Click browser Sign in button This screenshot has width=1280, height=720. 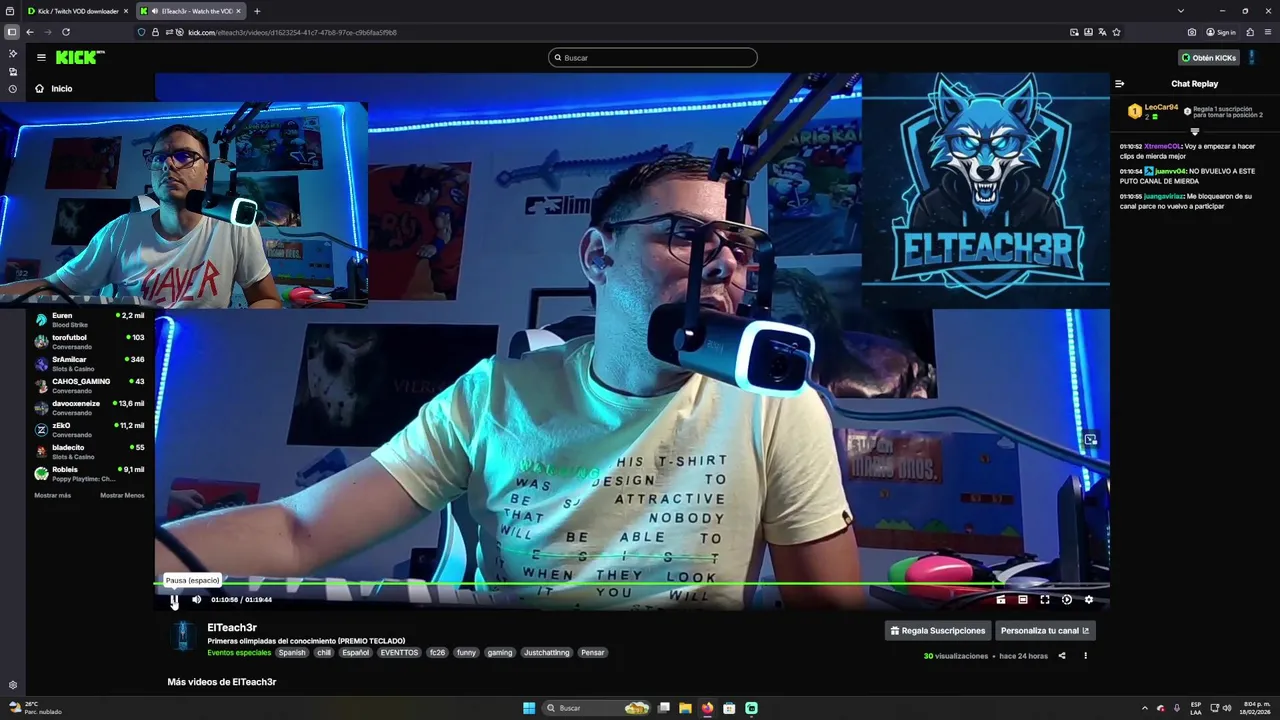[1221, 32]
